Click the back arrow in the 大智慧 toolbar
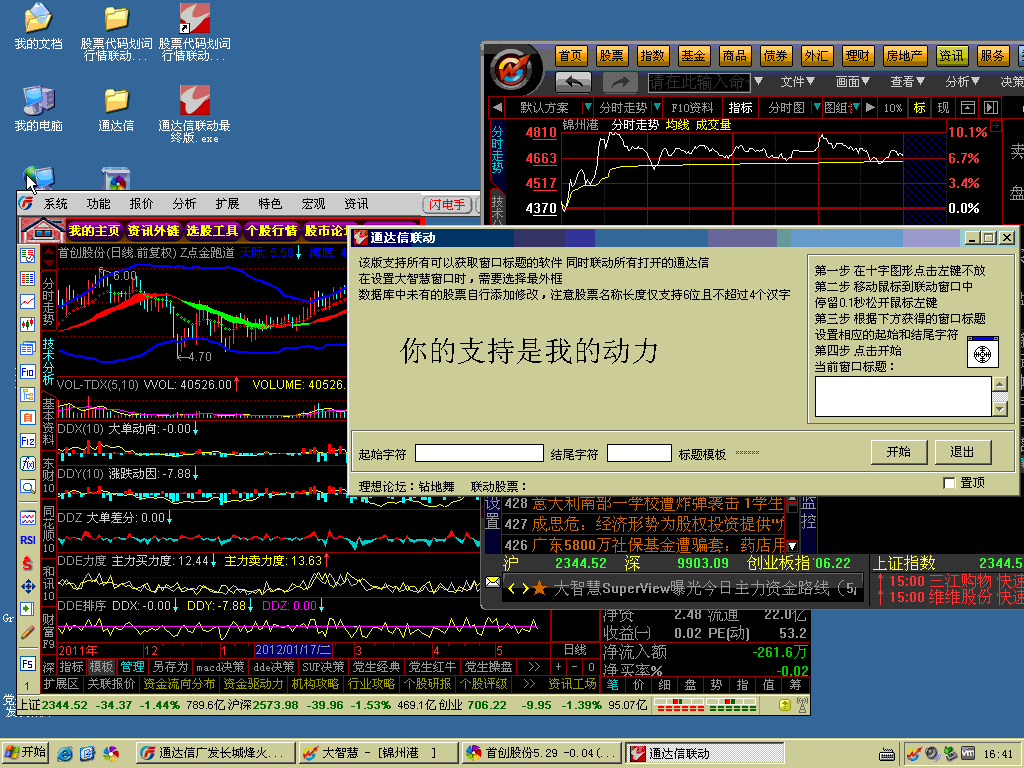 573,82
